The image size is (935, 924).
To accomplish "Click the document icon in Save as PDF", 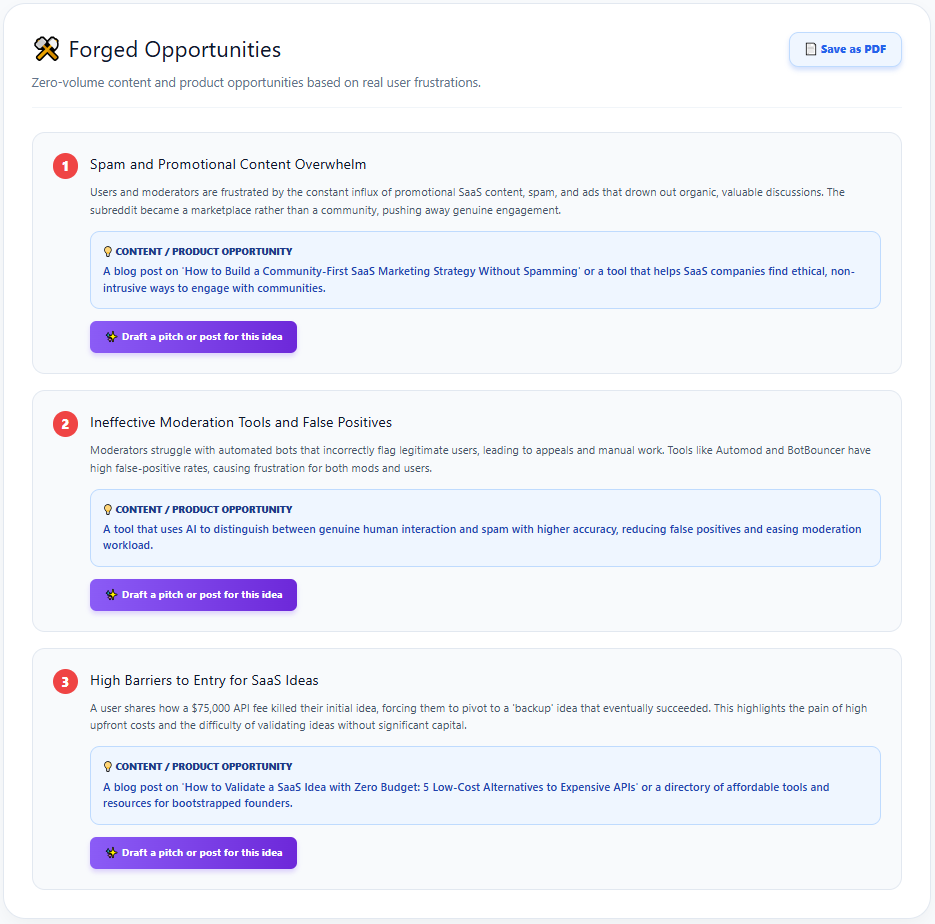I will (x=810, y=49).
